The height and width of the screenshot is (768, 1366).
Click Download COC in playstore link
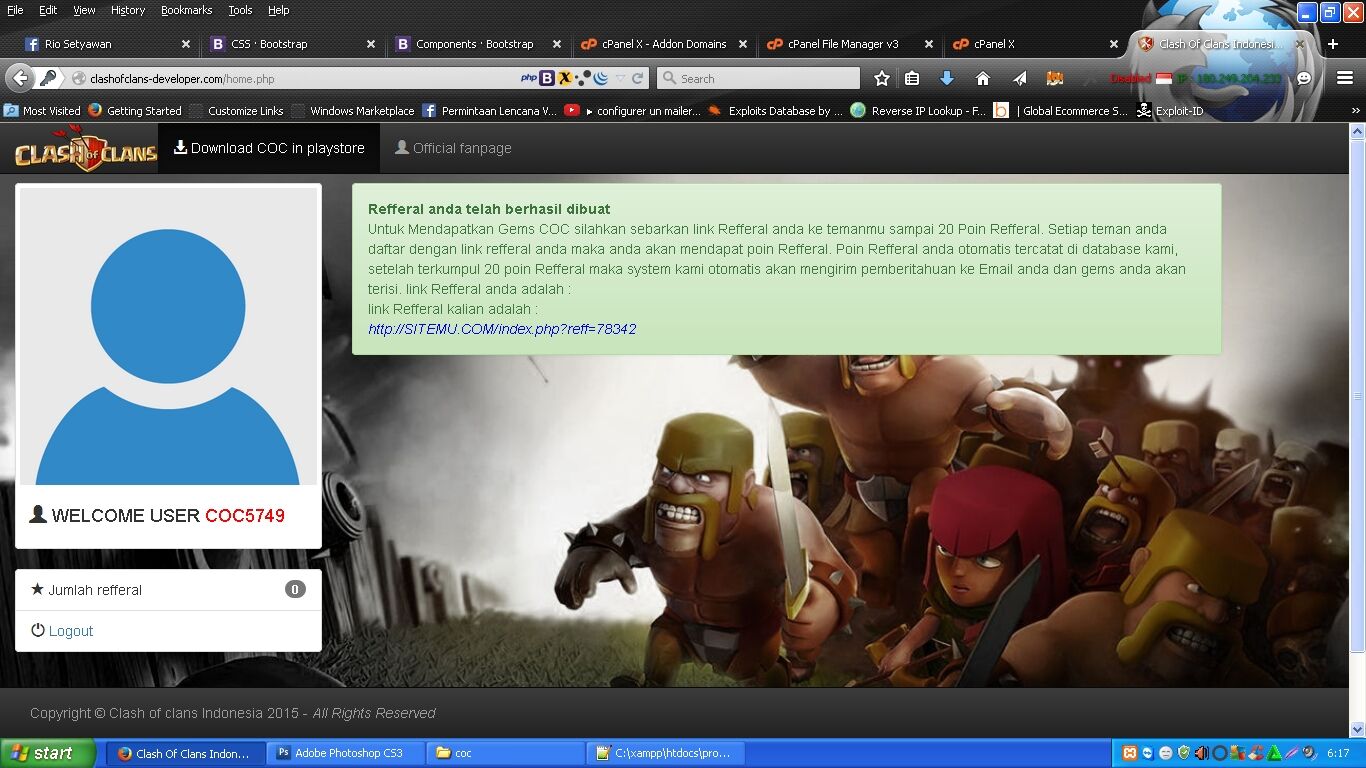(269, 148)
